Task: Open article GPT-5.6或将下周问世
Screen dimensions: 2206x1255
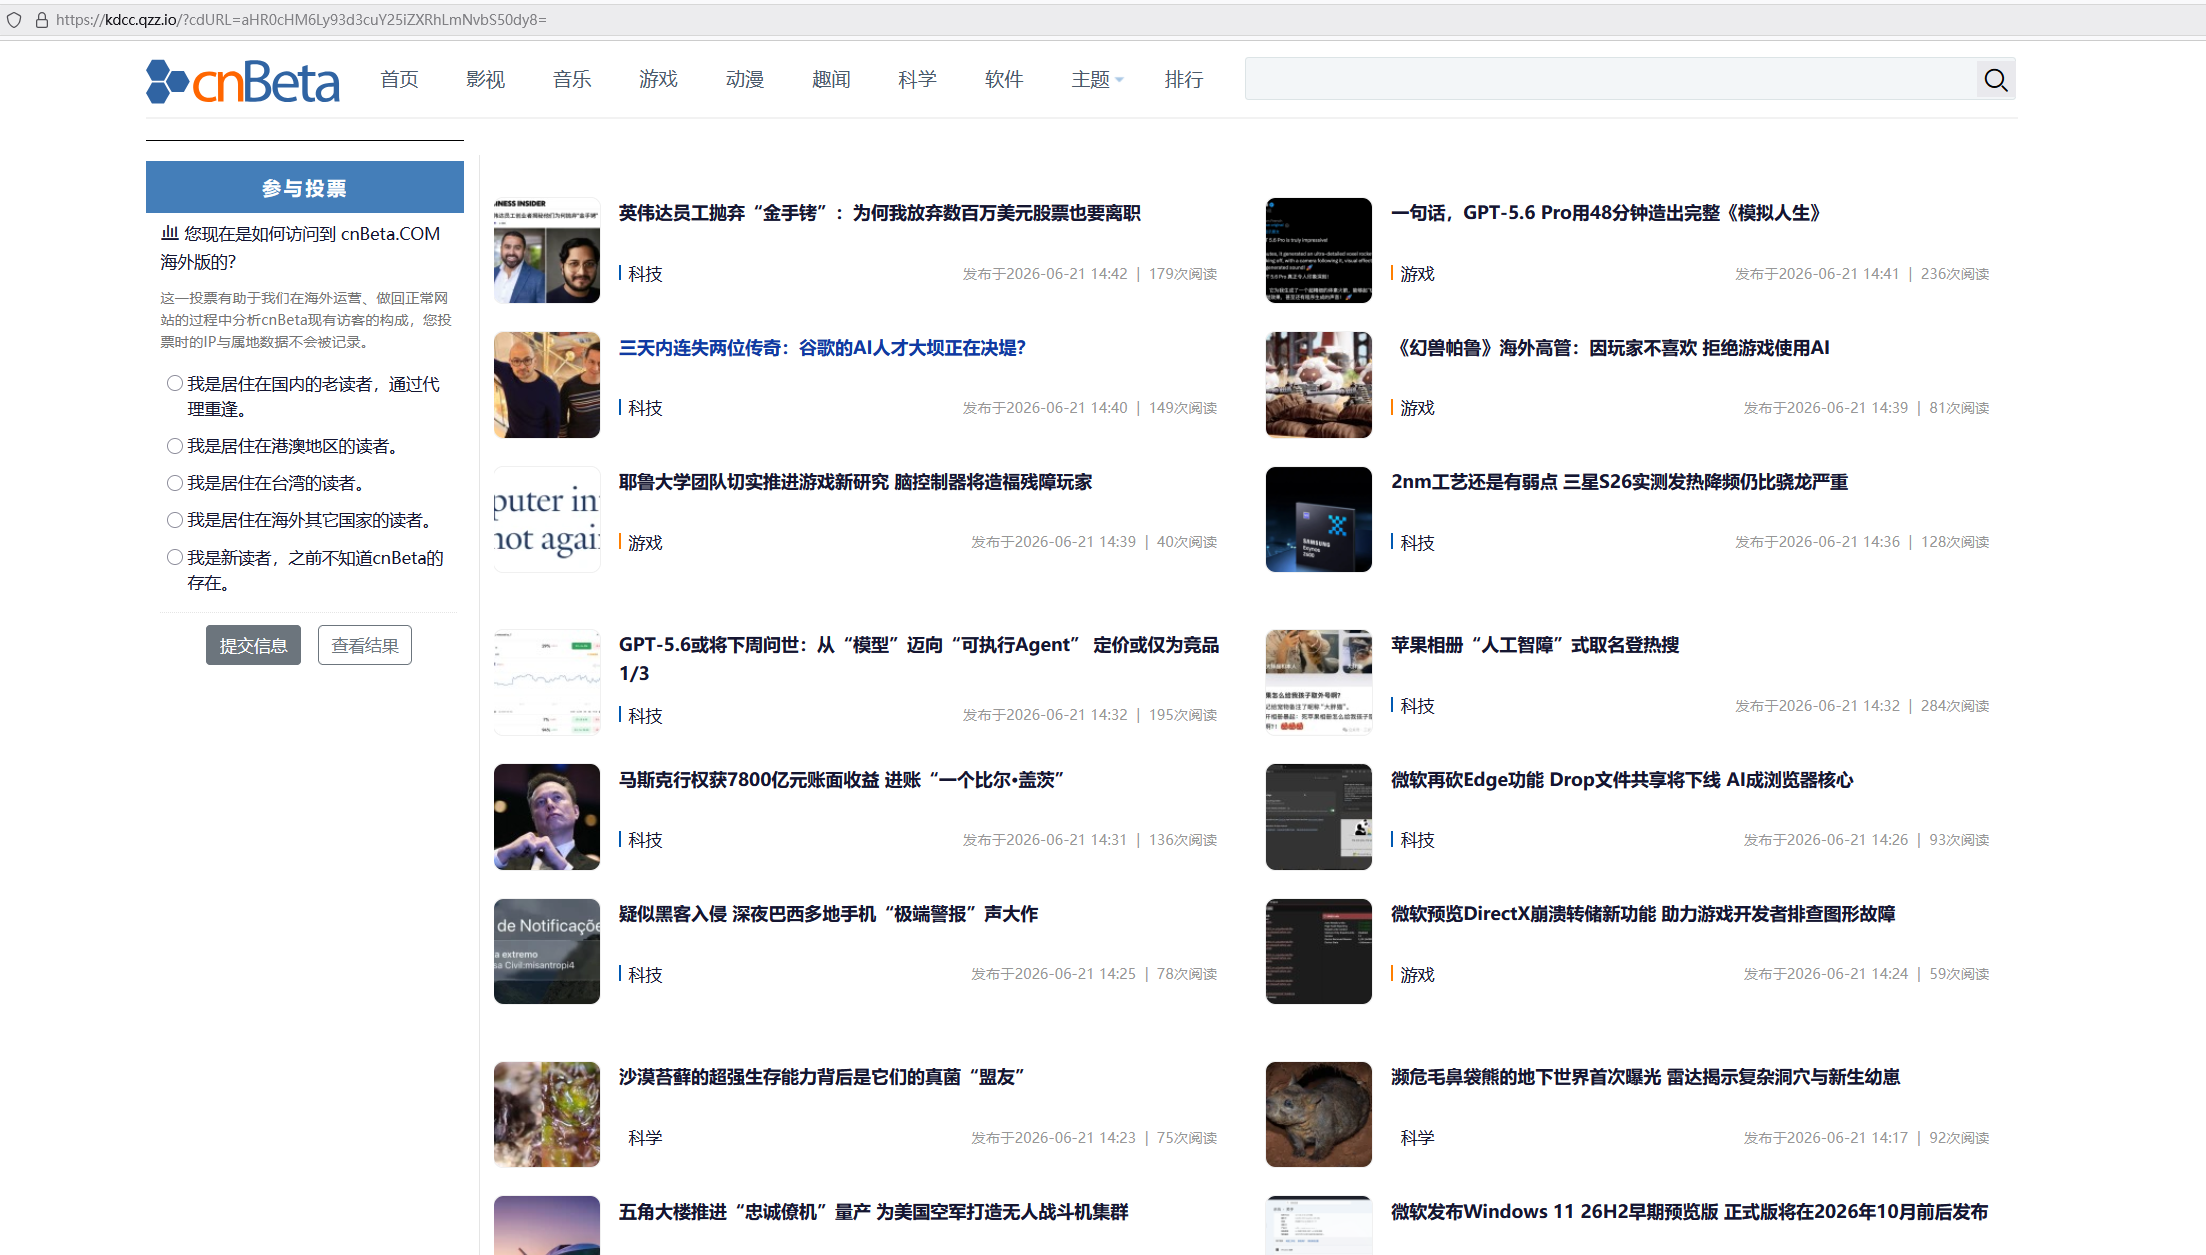Action: [x=919, y=659]
